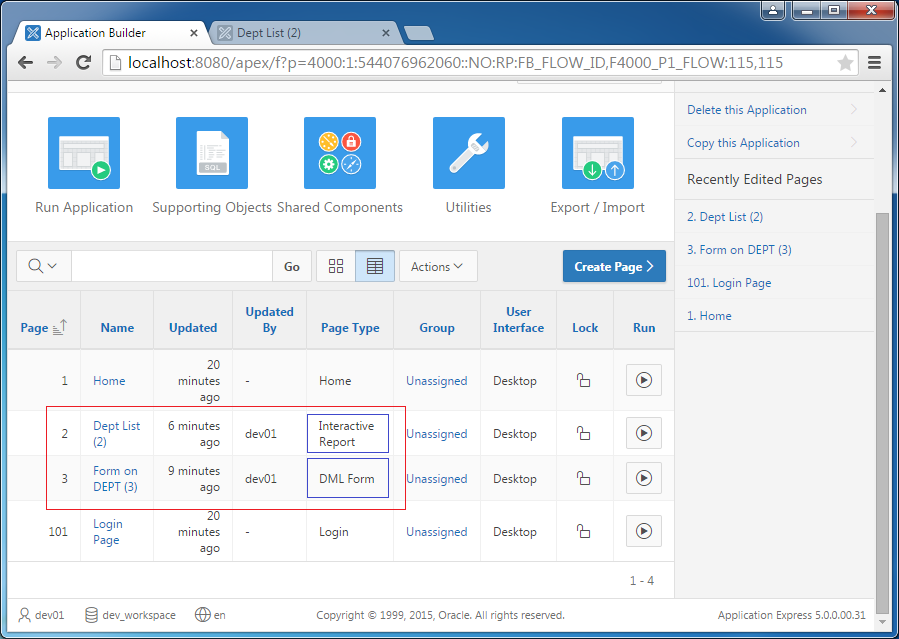Click the Updated column header
Image resolution: width=899 pixels, height=639 pixels.
pyautogui.click(x=193, y=328)
